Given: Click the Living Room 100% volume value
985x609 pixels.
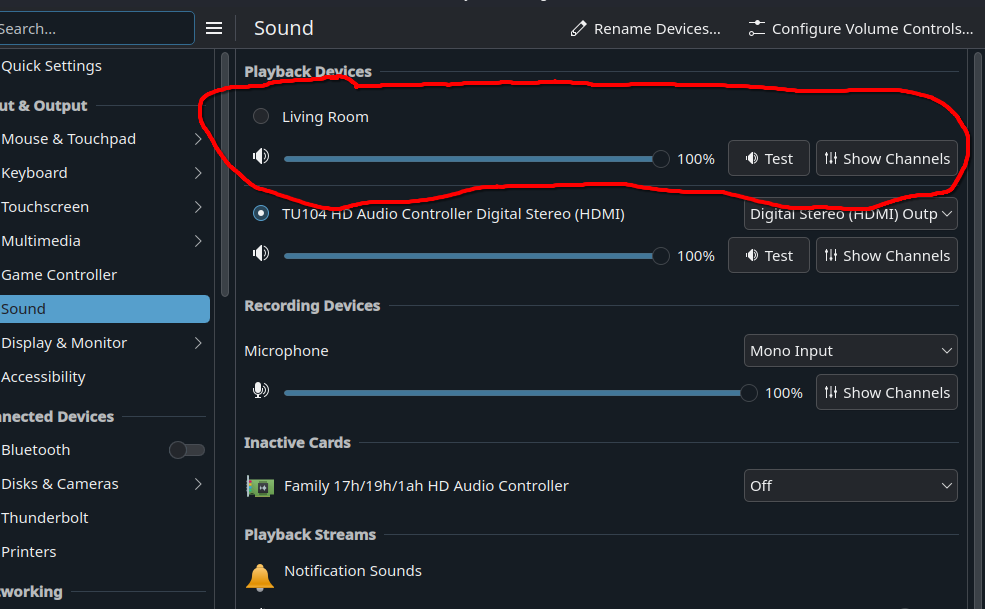Looking at the screenshot, I should 696,159.
